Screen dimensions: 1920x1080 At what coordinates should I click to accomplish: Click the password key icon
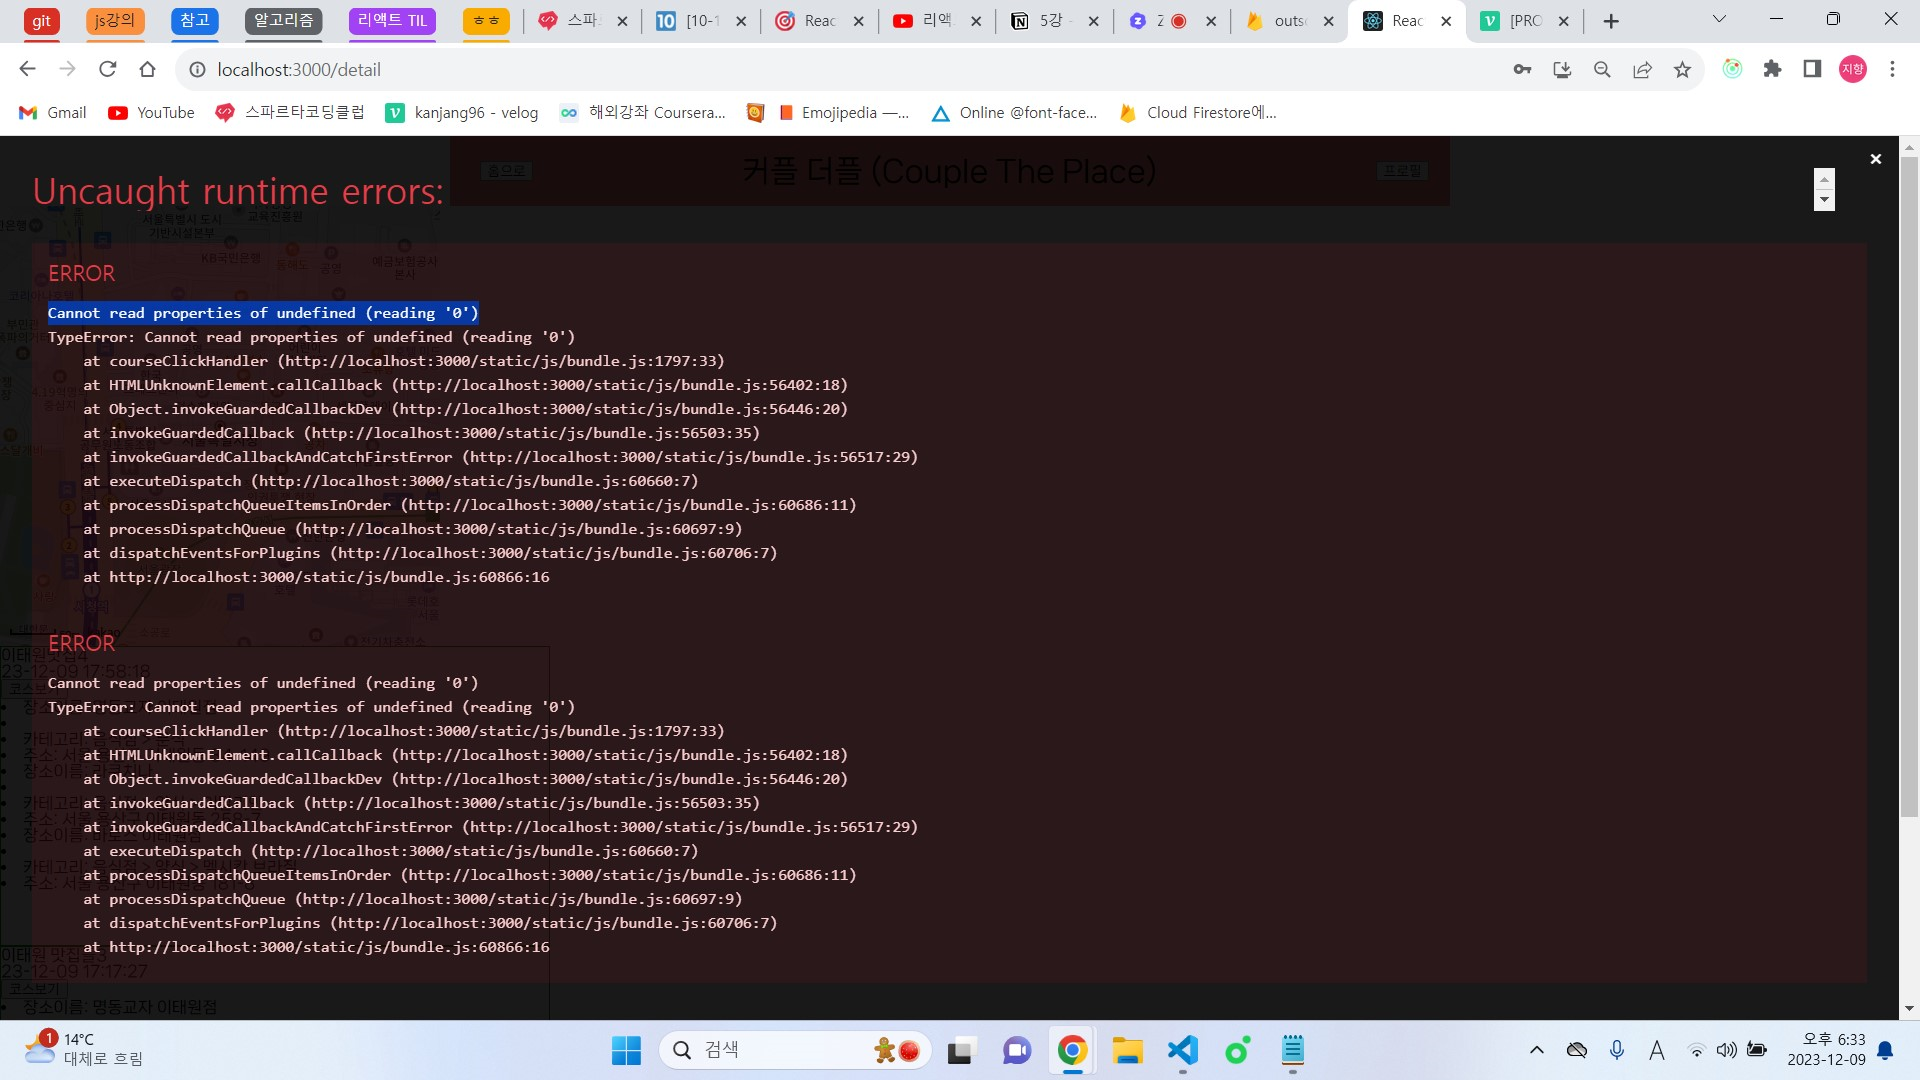1522,70
